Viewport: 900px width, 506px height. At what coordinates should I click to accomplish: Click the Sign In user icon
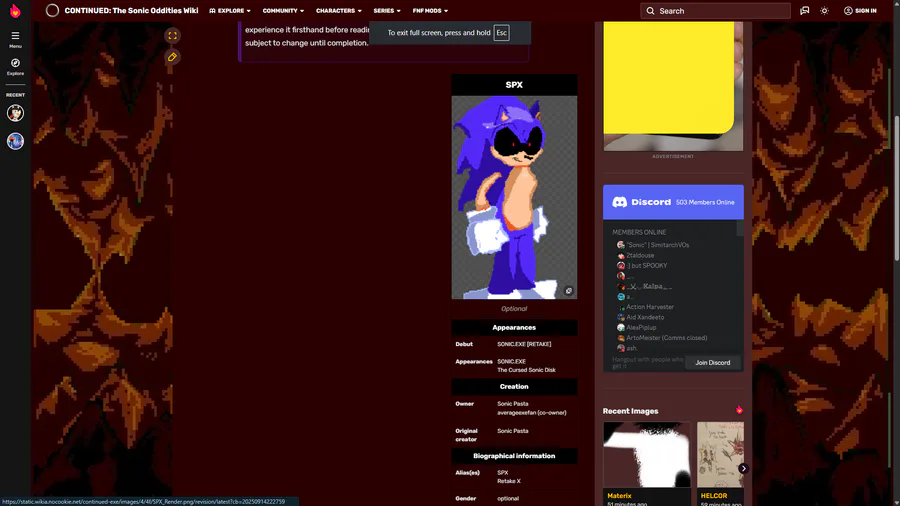pyautogui.click(x=848, y=10)
